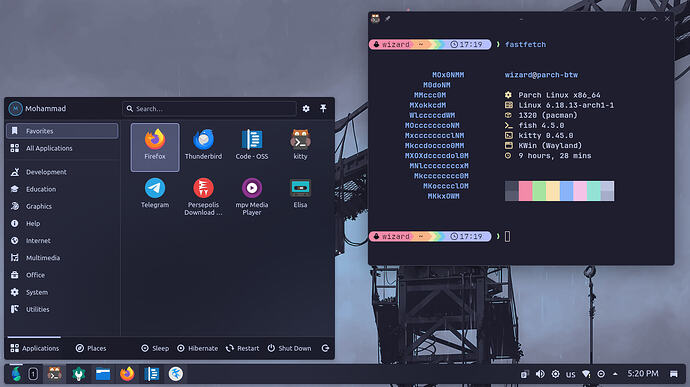Show All Applications category
Screen dimensions: 690x387
(x=62, y=148)
